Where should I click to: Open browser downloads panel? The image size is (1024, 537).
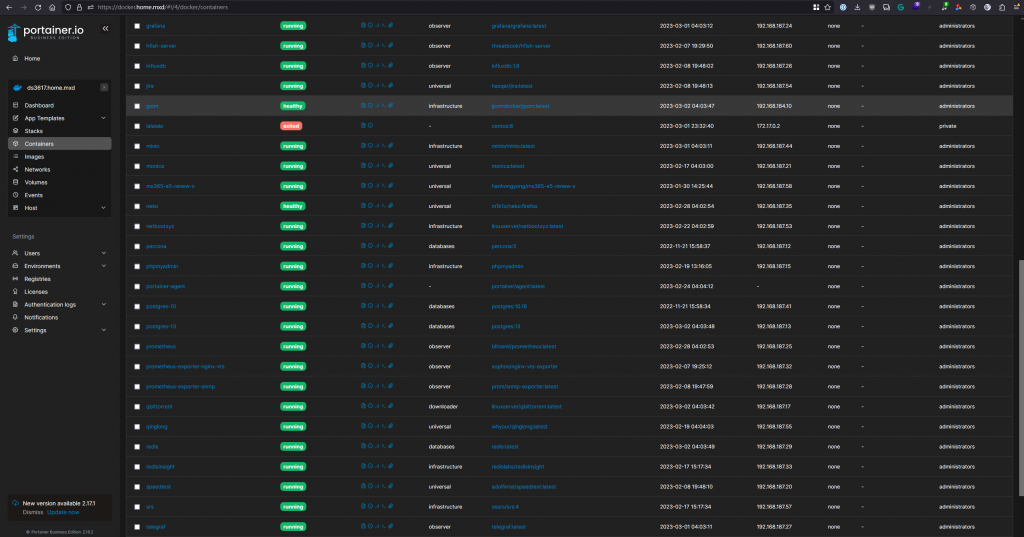(857, 7)
